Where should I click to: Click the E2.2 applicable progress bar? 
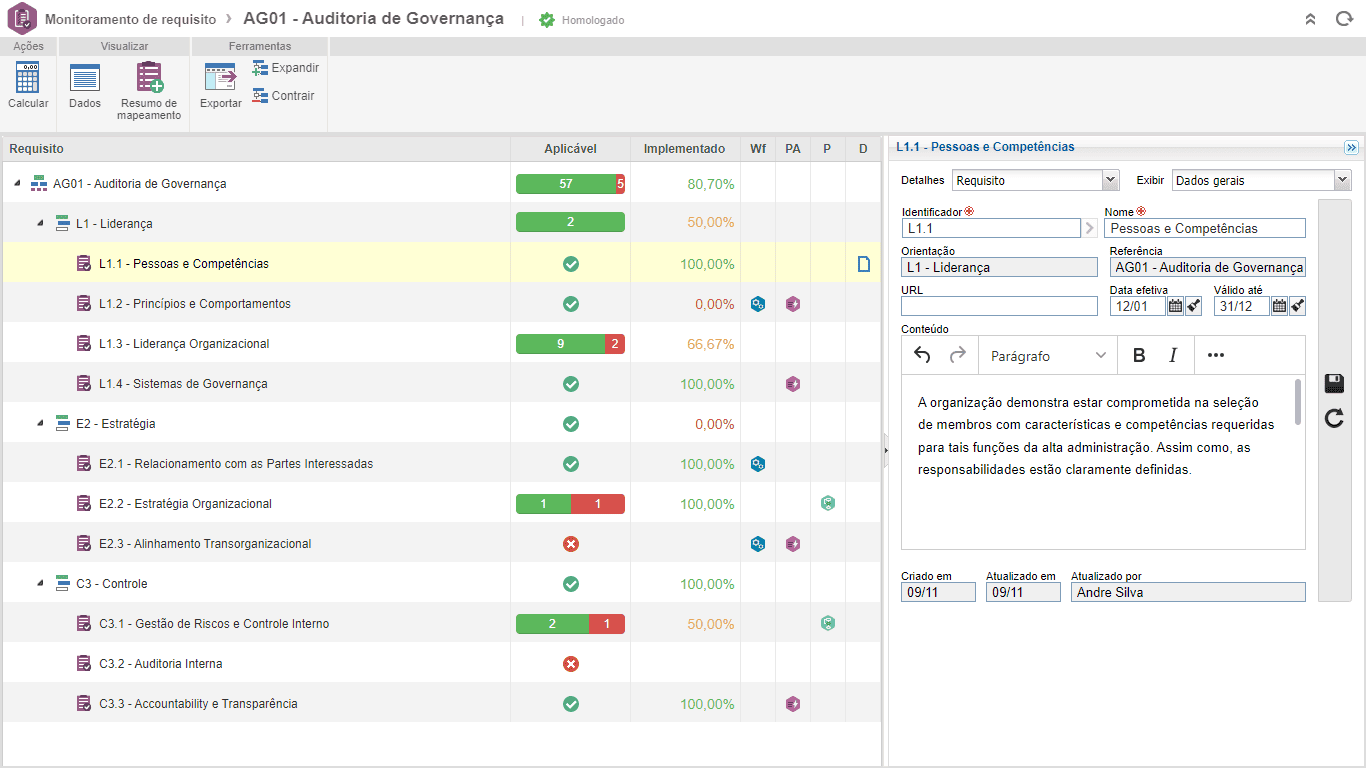coord(570,504)
